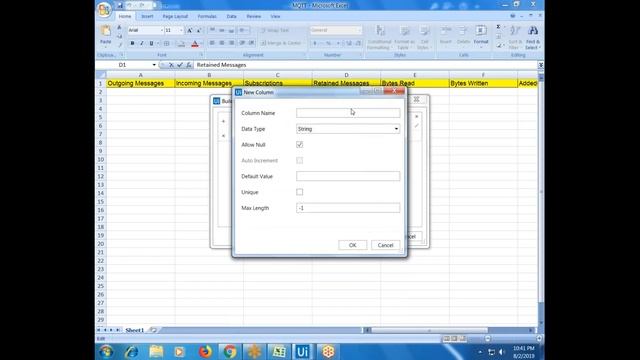Click the Merge & Center button
640x360 pixels.
point(282,43)
